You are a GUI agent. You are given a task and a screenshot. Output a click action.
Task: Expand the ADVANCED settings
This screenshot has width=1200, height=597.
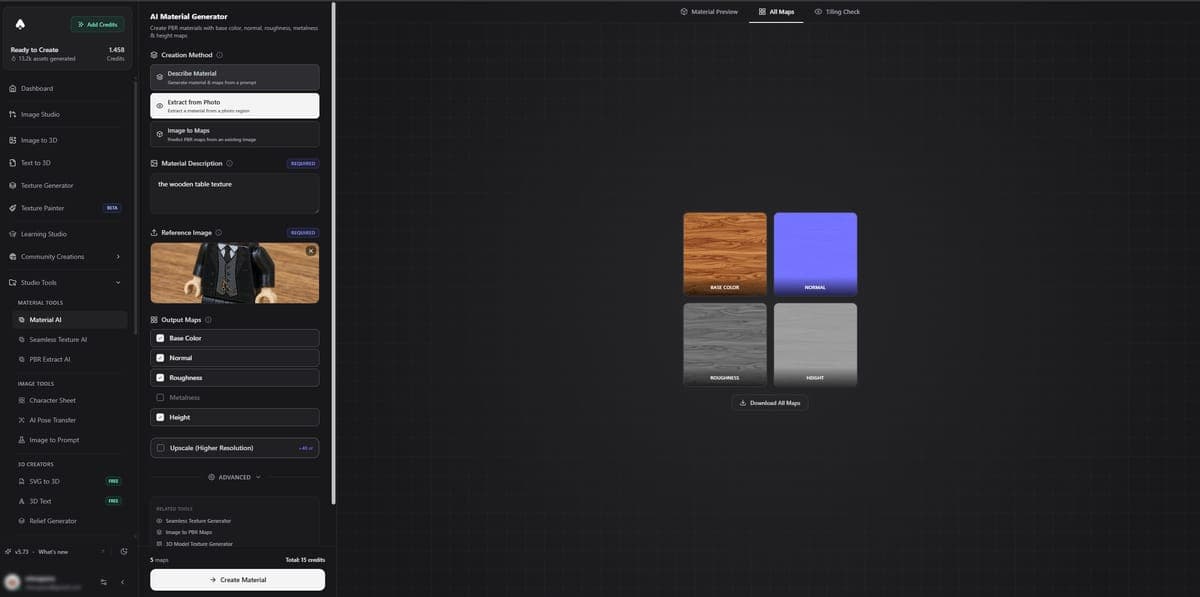tap(235, 477)
